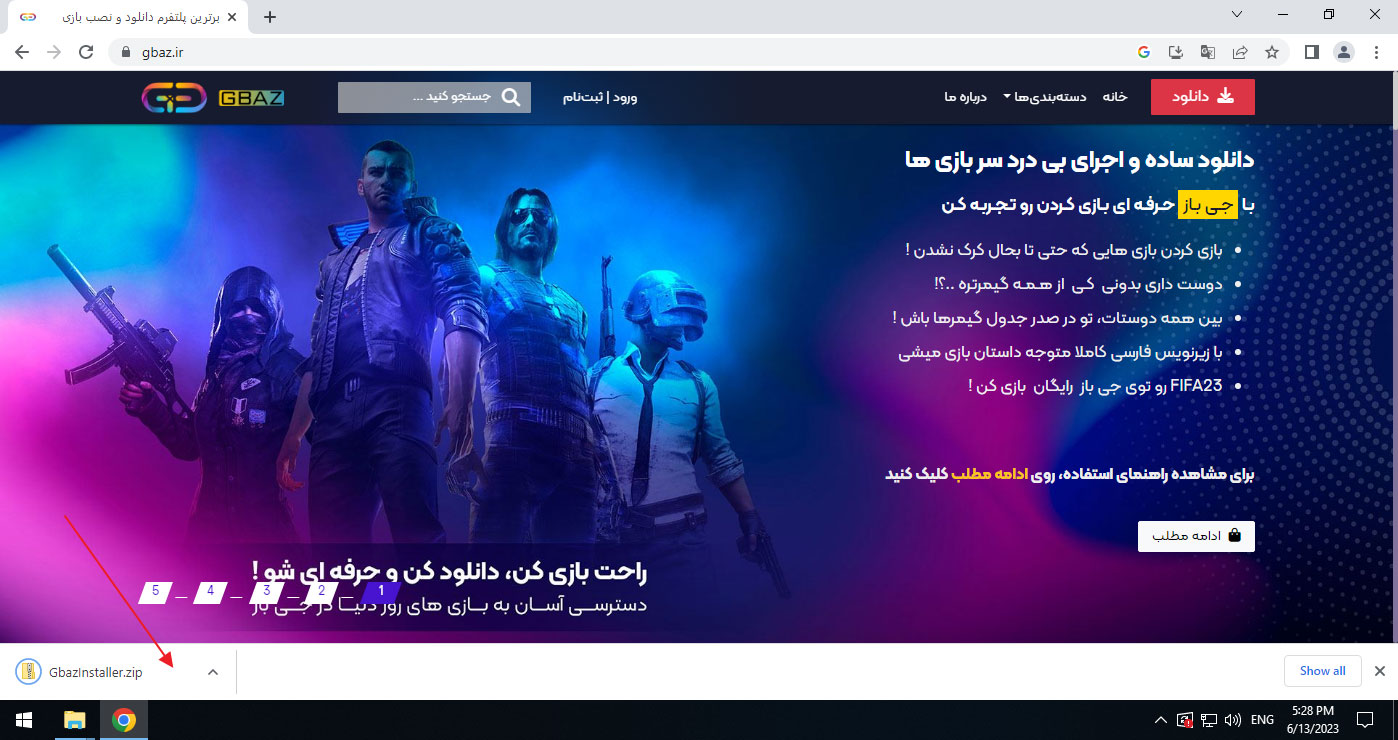
Task: Open the Translate this page icon
Action: click(x=1208, y=52)
